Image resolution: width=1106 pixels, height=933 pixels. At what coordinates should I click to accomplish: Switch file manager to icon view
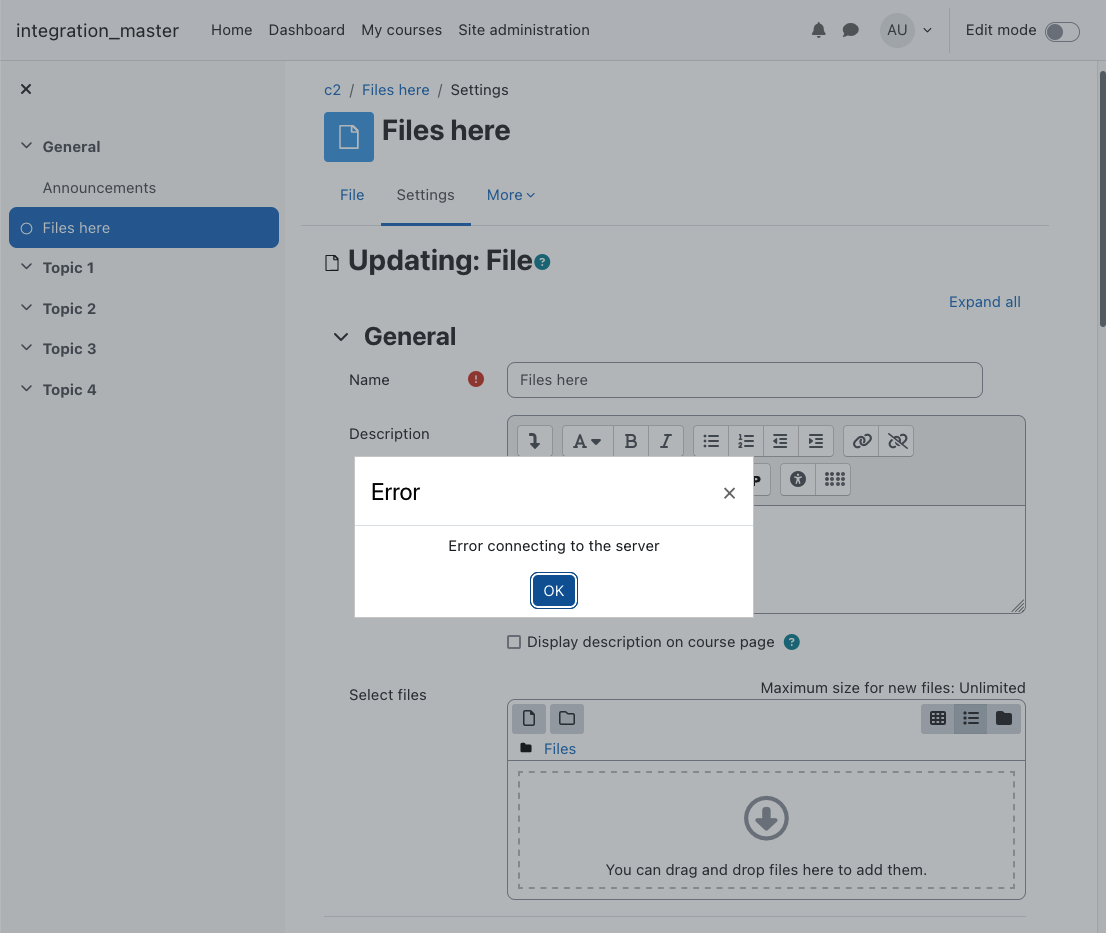pyautogui.click(x=937, y=719)
